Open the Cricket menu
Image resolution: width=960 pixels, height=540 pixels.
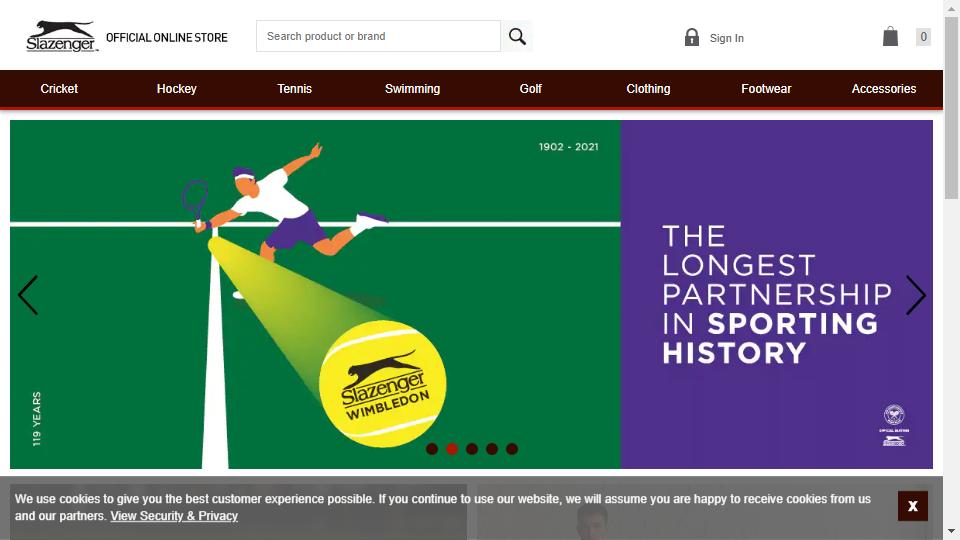pos(59,89)
